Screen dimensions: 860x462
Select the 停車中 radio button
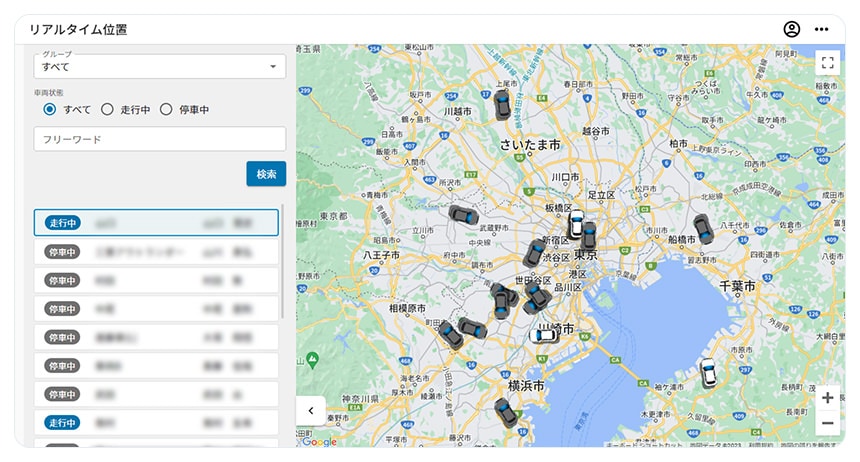(166, 109)
